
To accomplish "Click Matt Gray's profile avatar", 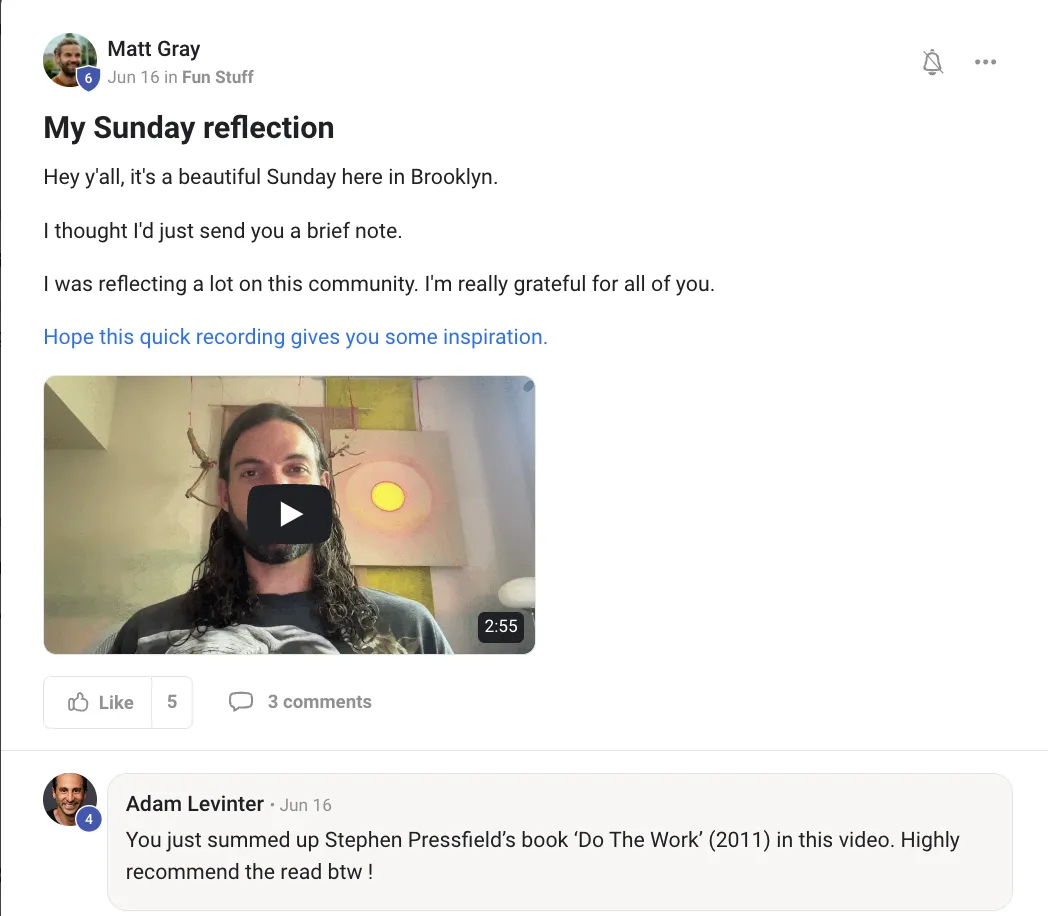I will click(x=70, y=60).
